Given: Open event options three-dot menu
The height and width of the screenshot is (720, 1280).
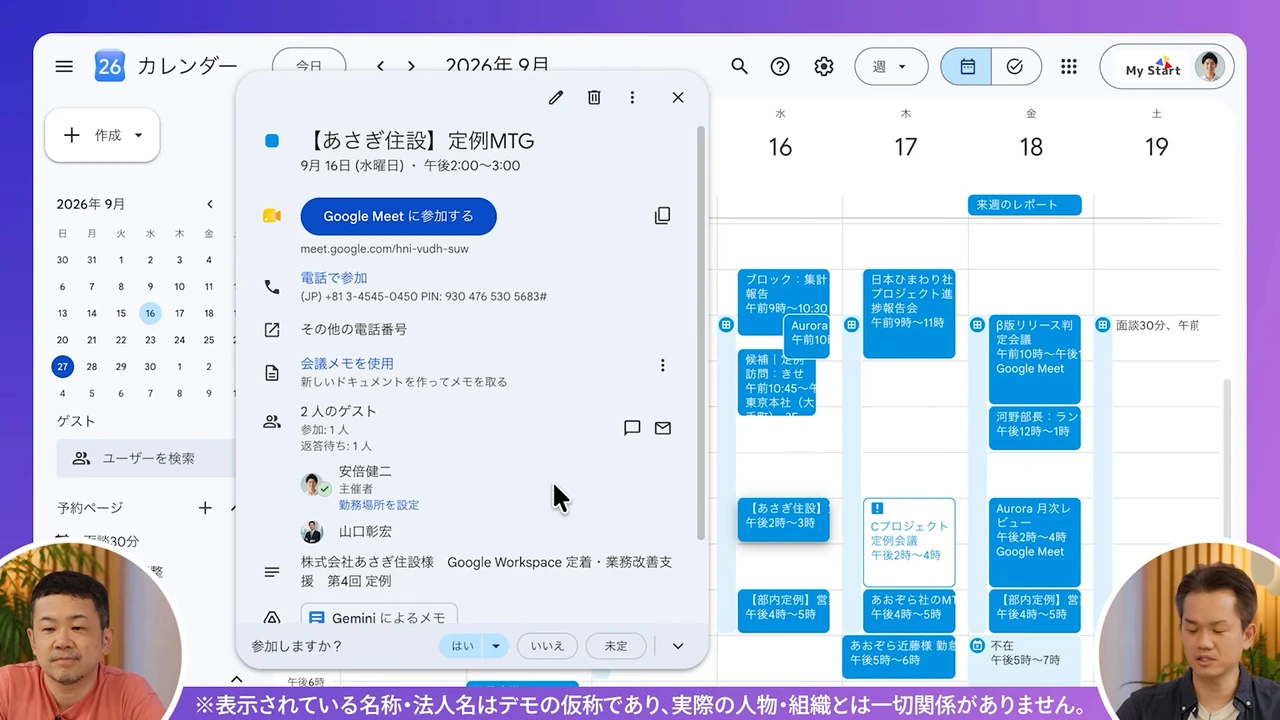Looking at the screenshot, I should point(632,97).
